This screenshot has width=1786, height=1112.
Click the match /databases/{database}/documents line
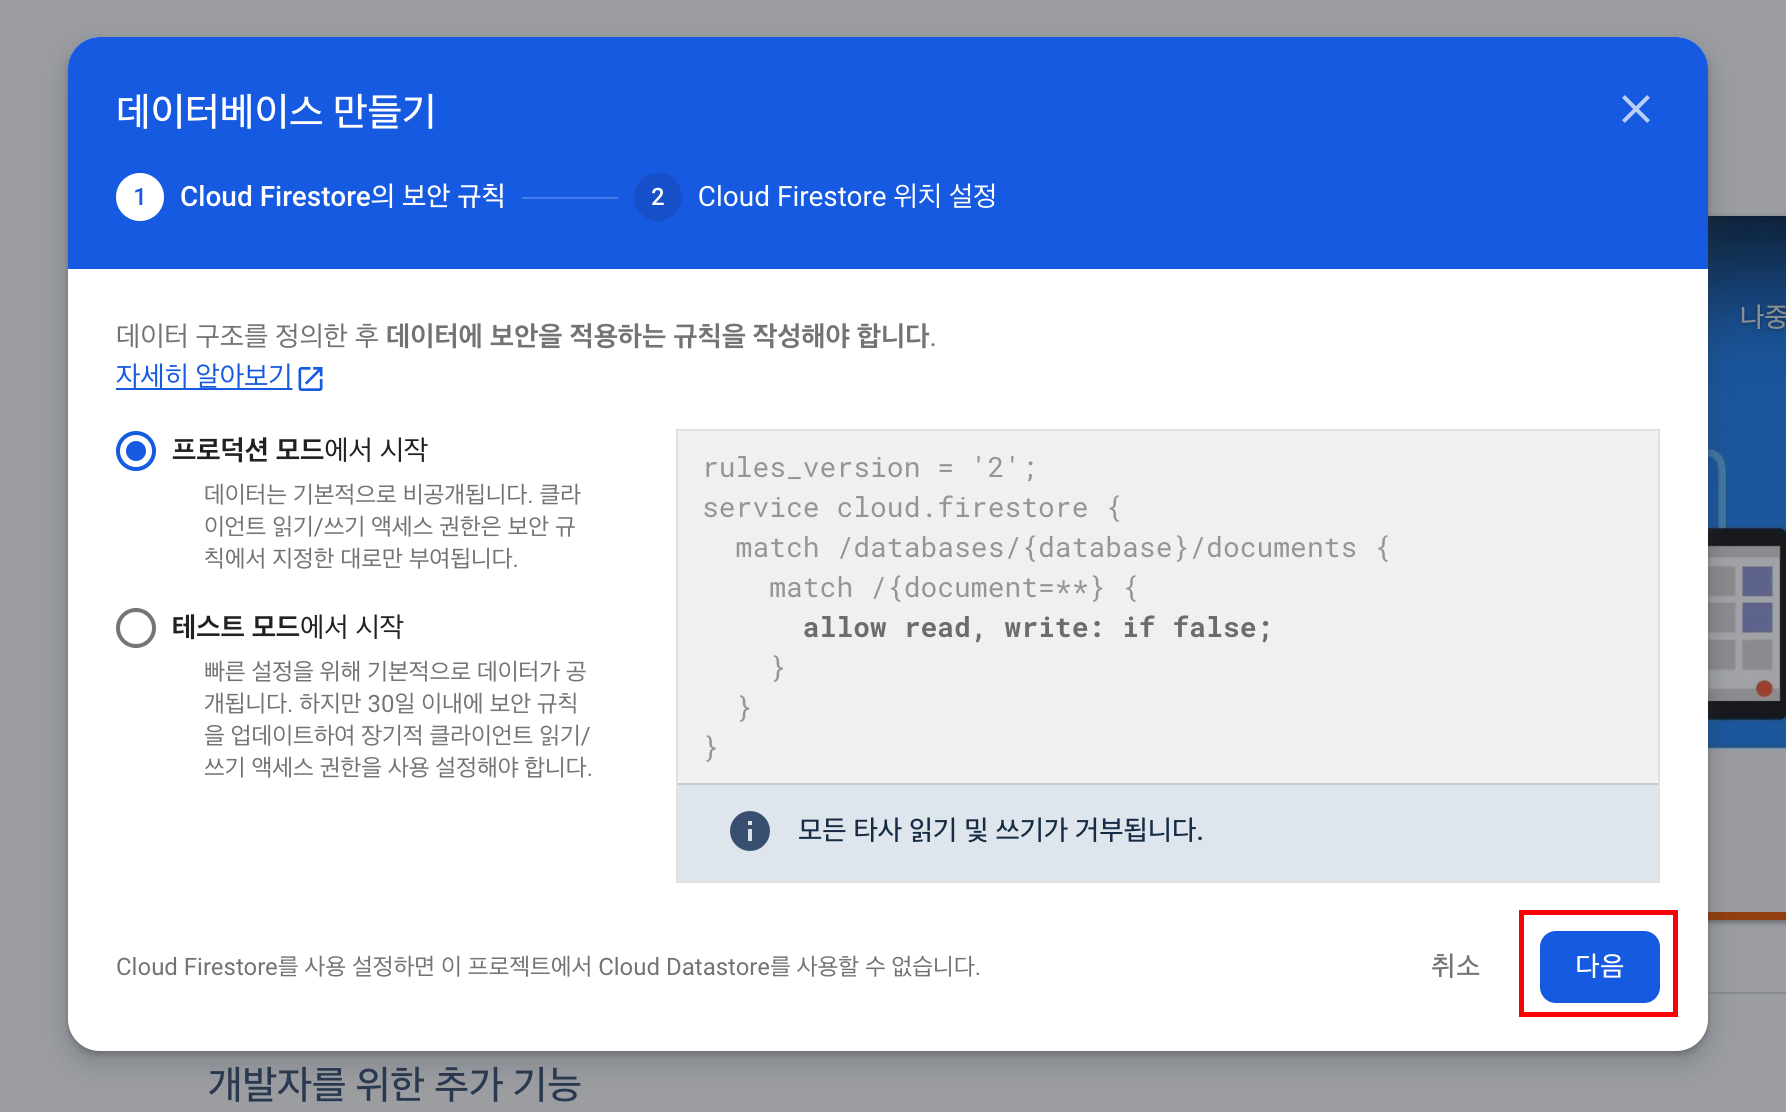[1062, 548]
